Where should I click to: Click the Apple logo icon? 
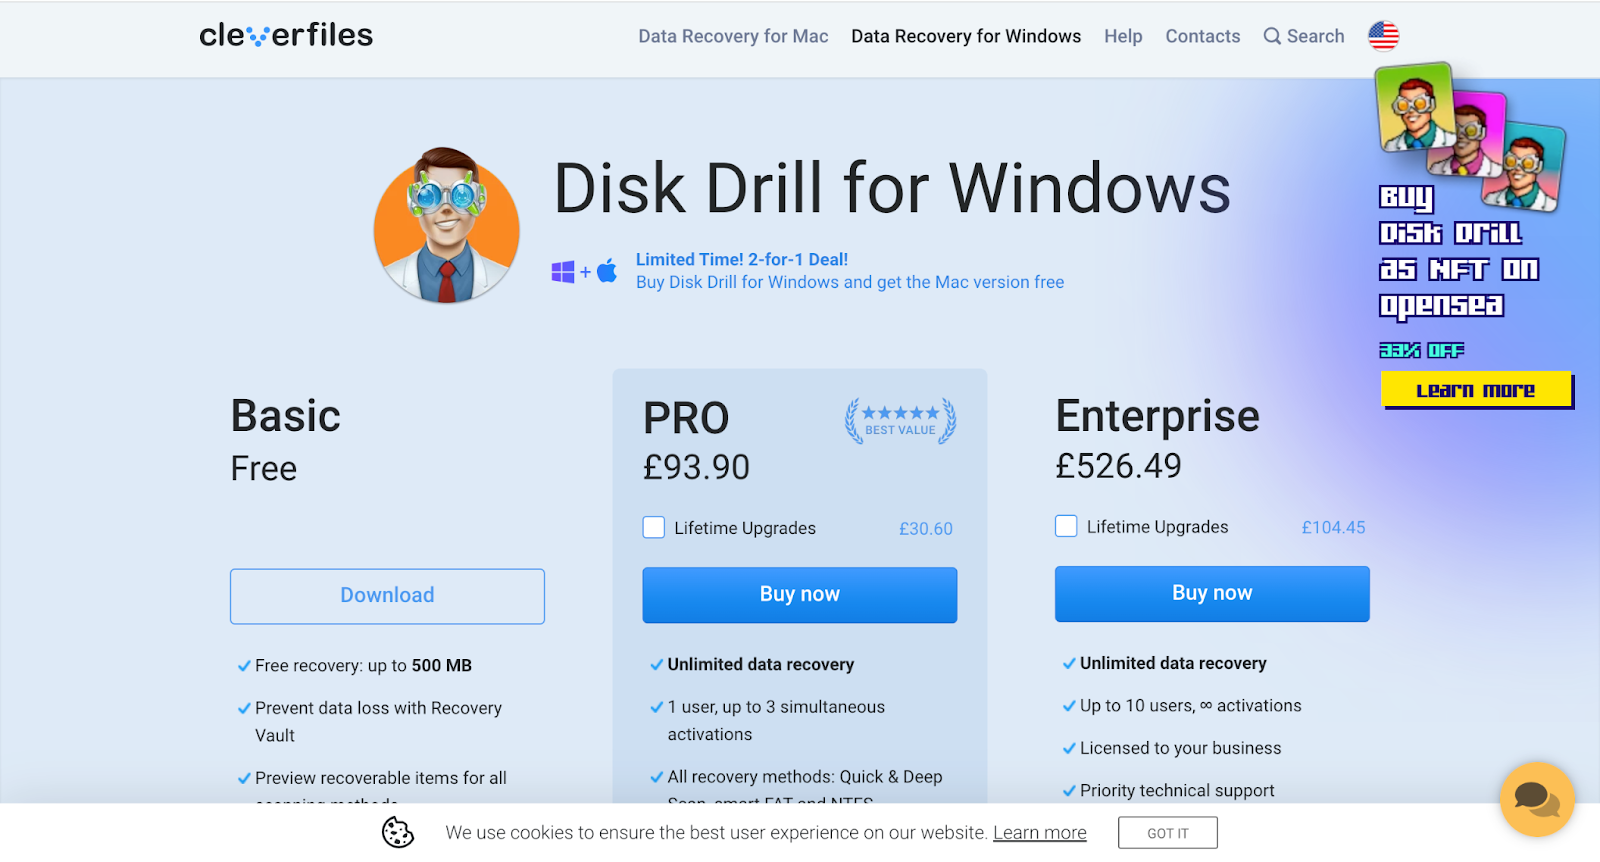(607, 270)
